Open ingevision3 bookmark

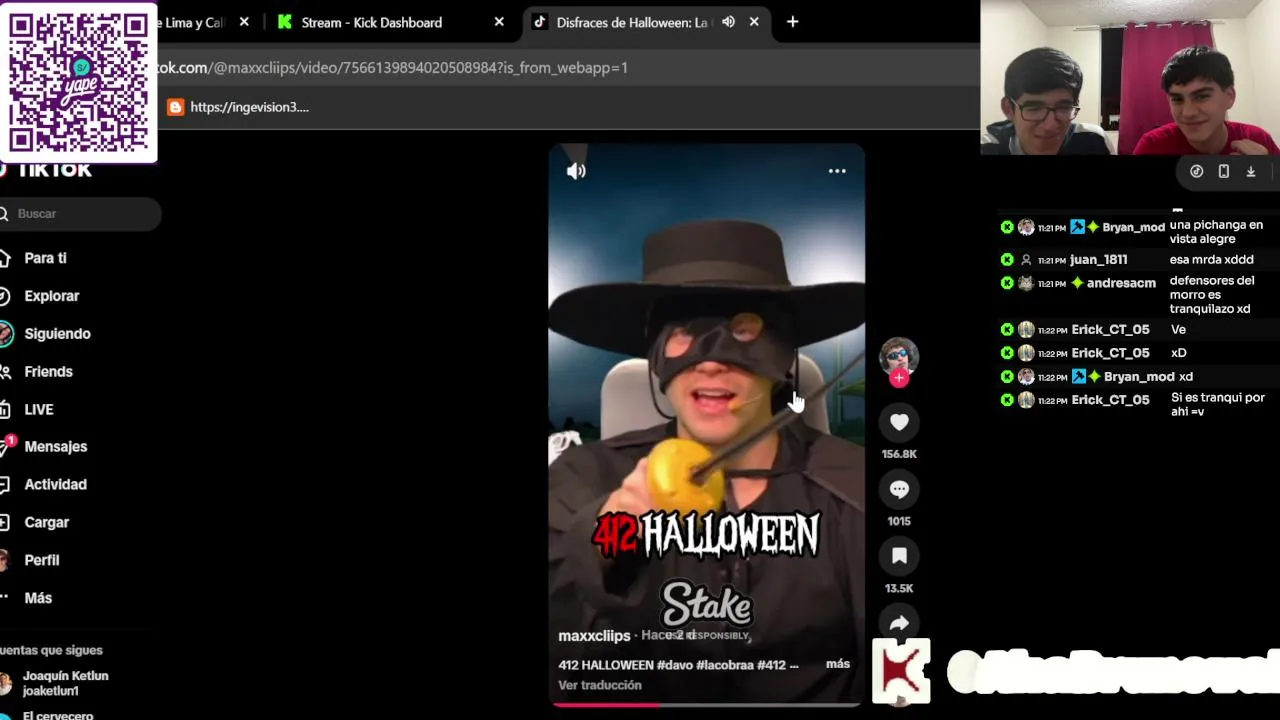click(x=238, y=107)
